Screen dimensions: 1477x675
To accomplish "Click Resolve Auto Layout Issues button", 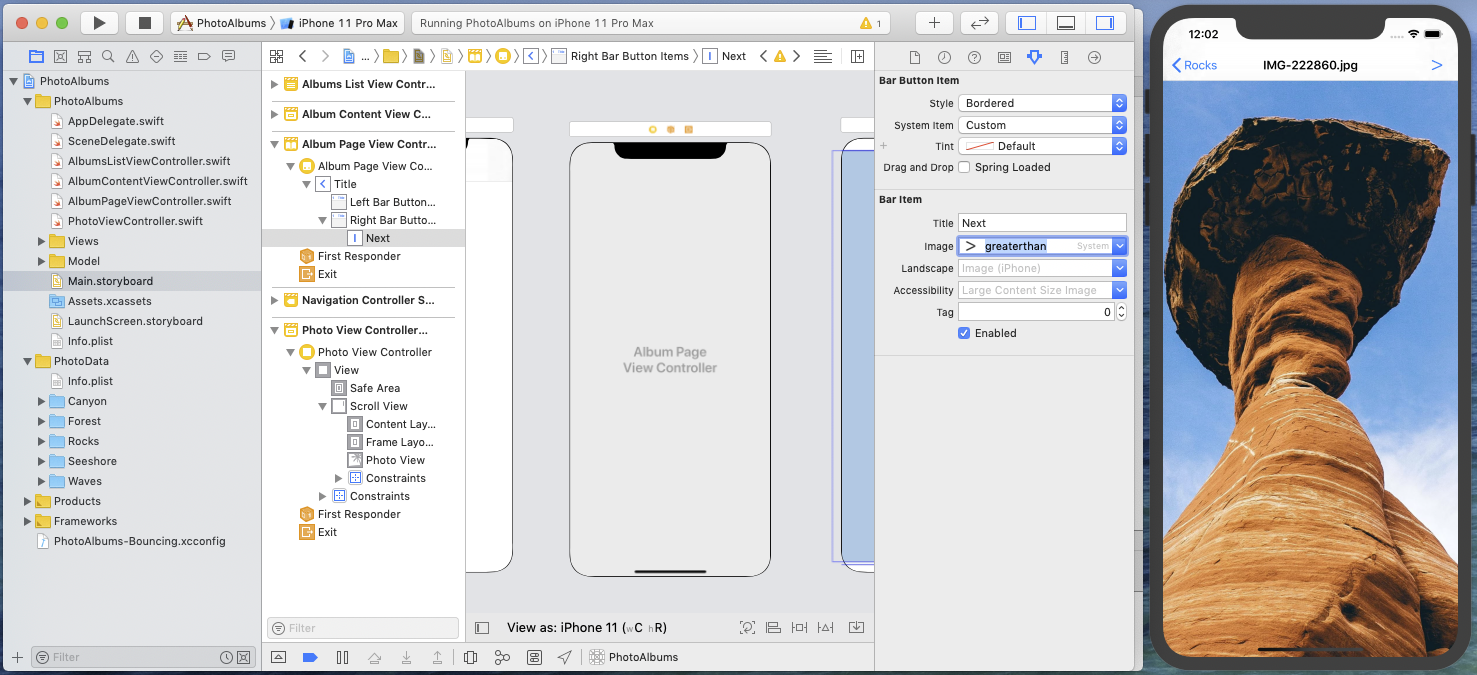I will click(825, 627).
